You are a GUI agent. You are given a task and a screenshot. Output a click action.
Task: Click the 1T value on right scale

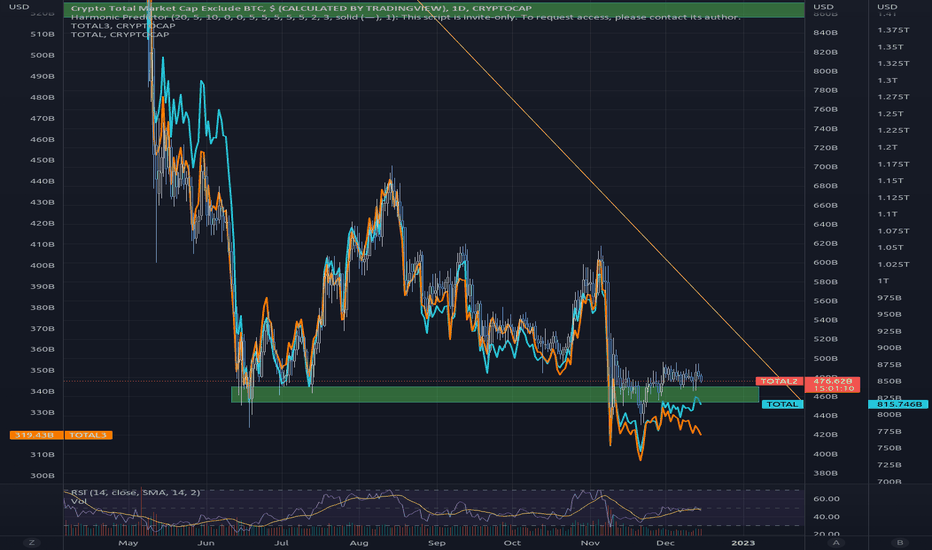click(883, 281)
